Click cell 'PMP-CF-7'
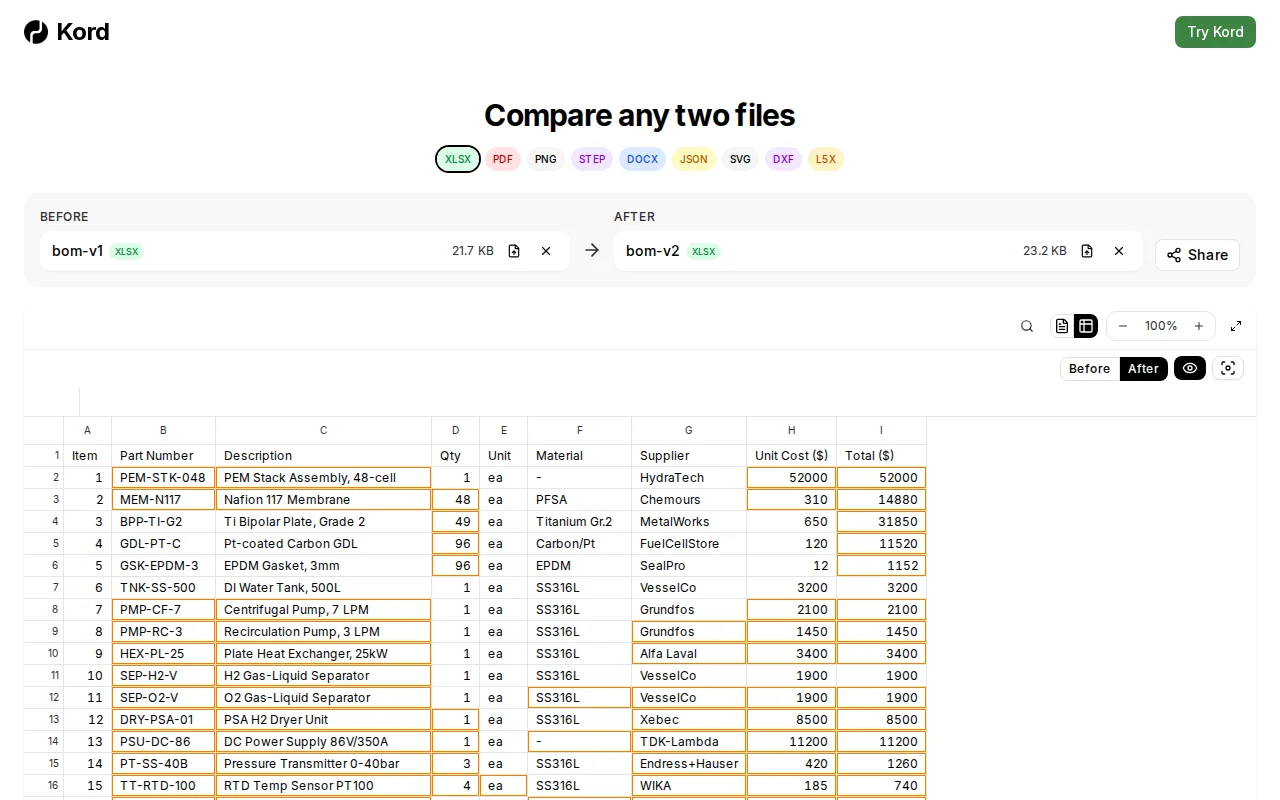Image resolution: width=1280 pixels, height=800 pixels. [x=163, y=610]
